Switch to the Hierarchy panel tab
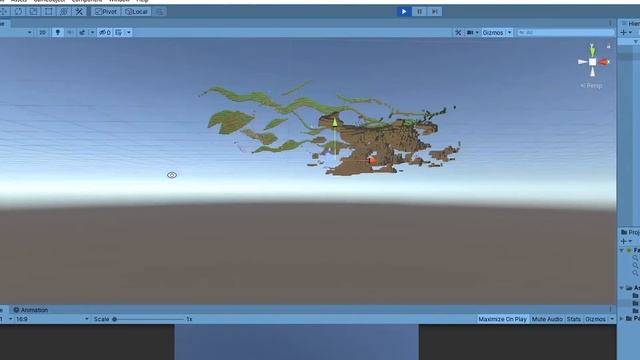640x360 pixels. tap(630, 24)
